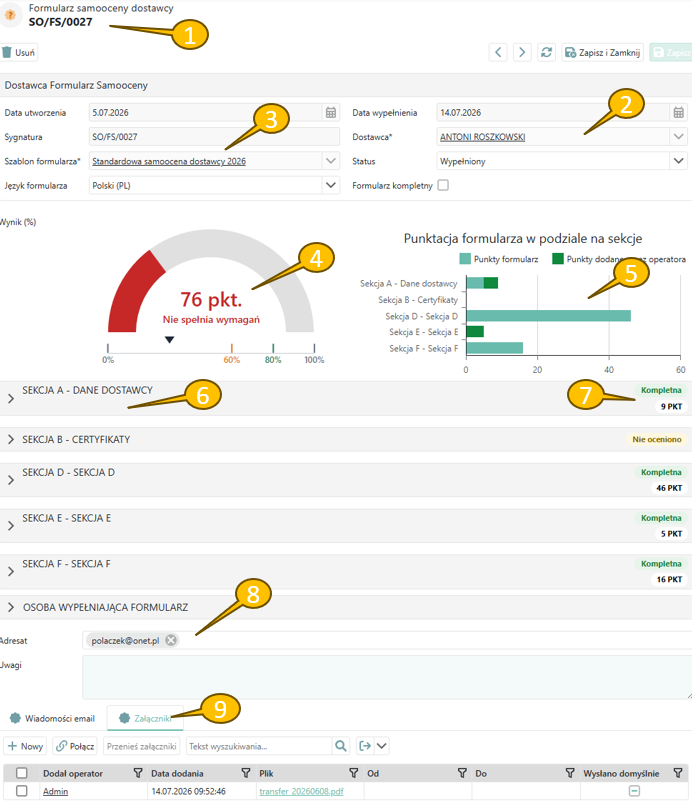Screen dimensions: 692x812
Task: Switch to Załączniki tab
Action: click(146, 718)
